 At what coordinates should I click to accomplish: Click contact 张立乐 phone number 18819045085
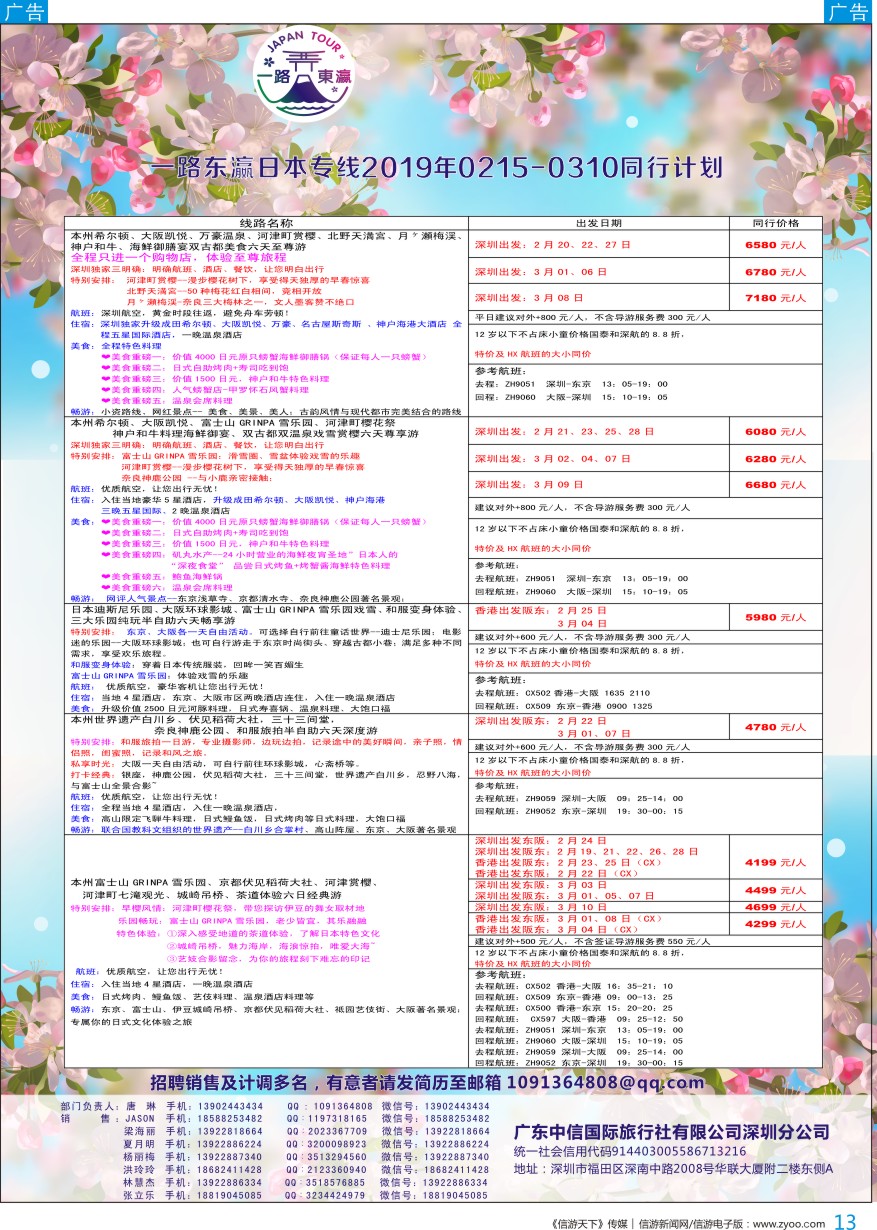click(x=230, y=1193)
